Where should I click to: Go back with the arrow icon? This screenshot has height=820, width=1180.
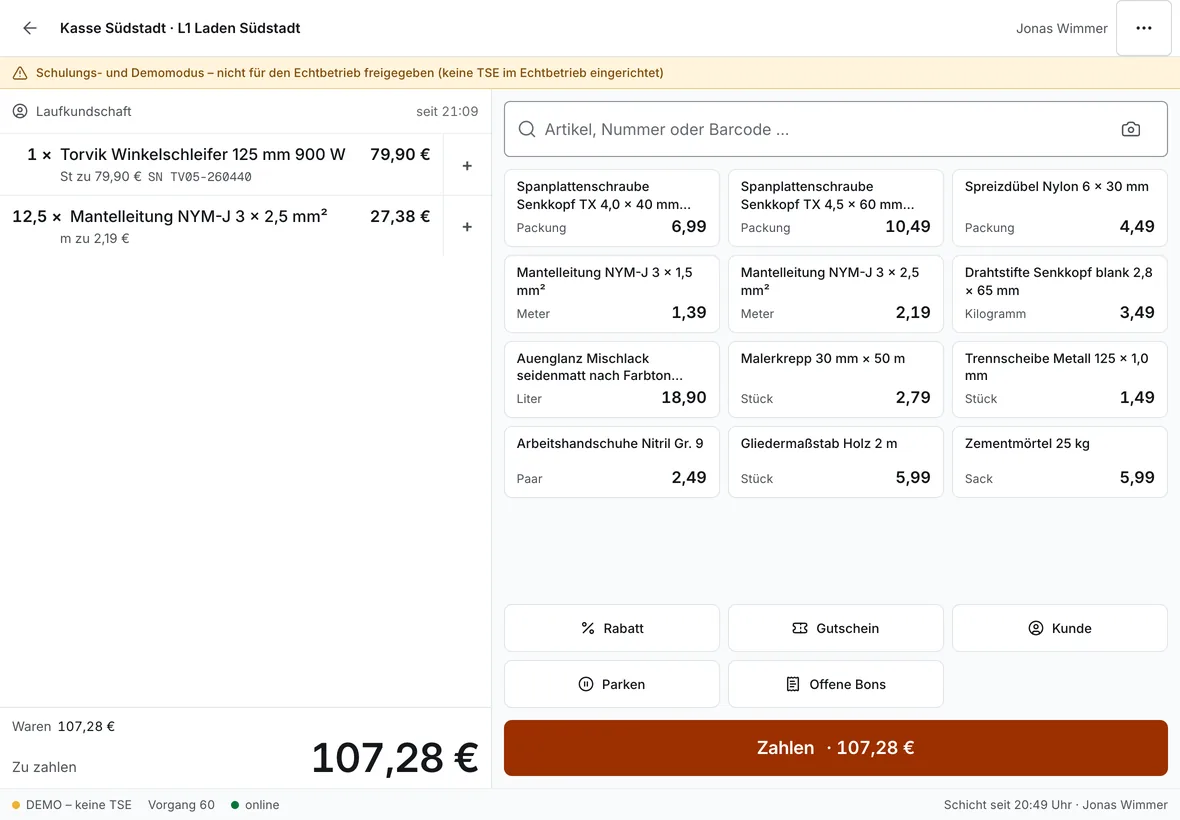tap(29, 28)
